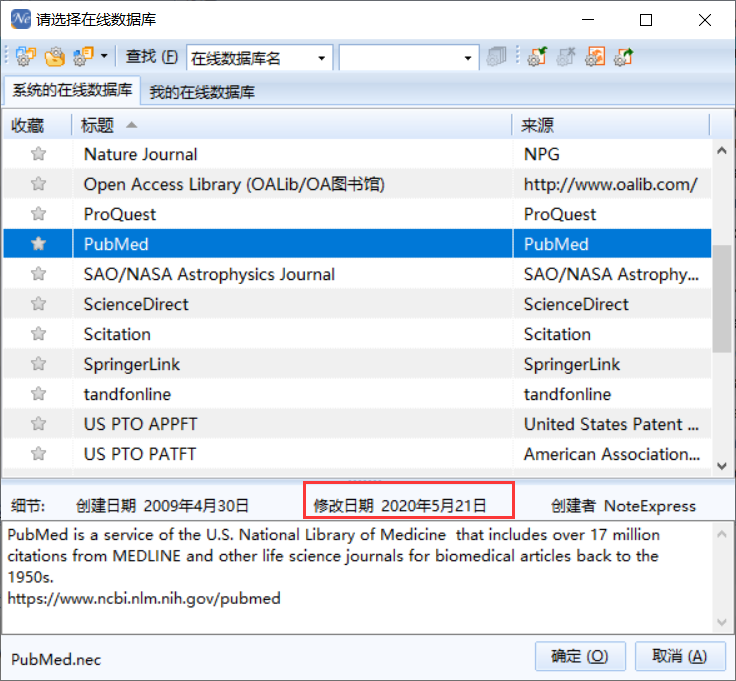Click the orange folder gear toolbar icon

click(x=55, y=57)
